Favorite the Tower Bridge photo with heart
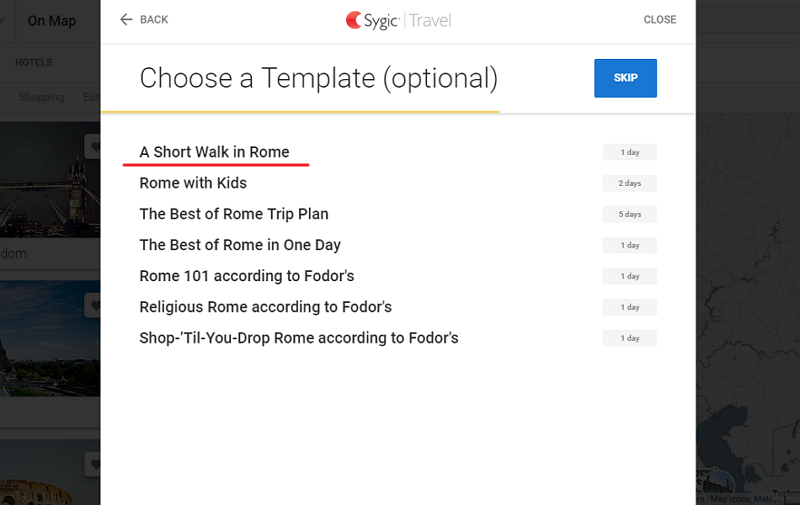 [95, 148]
